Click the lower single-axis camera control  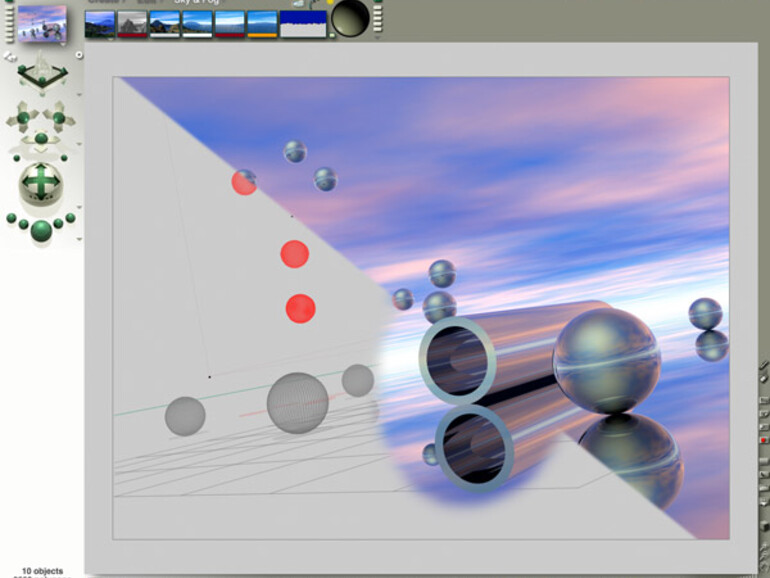click(x=41, y=140)
